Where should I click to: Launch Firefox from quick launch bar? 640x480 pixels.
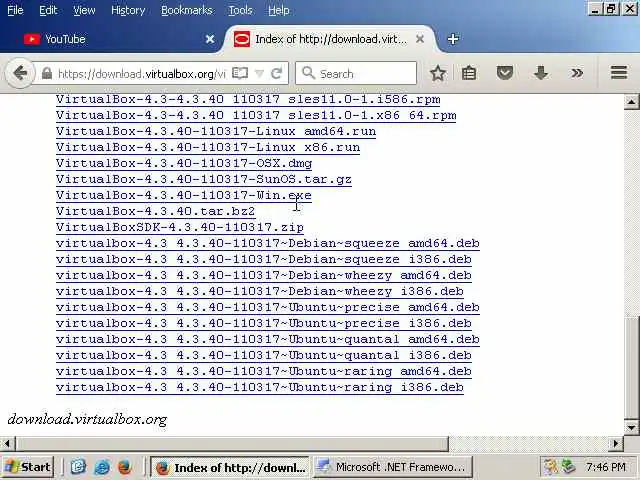[124, 467]
